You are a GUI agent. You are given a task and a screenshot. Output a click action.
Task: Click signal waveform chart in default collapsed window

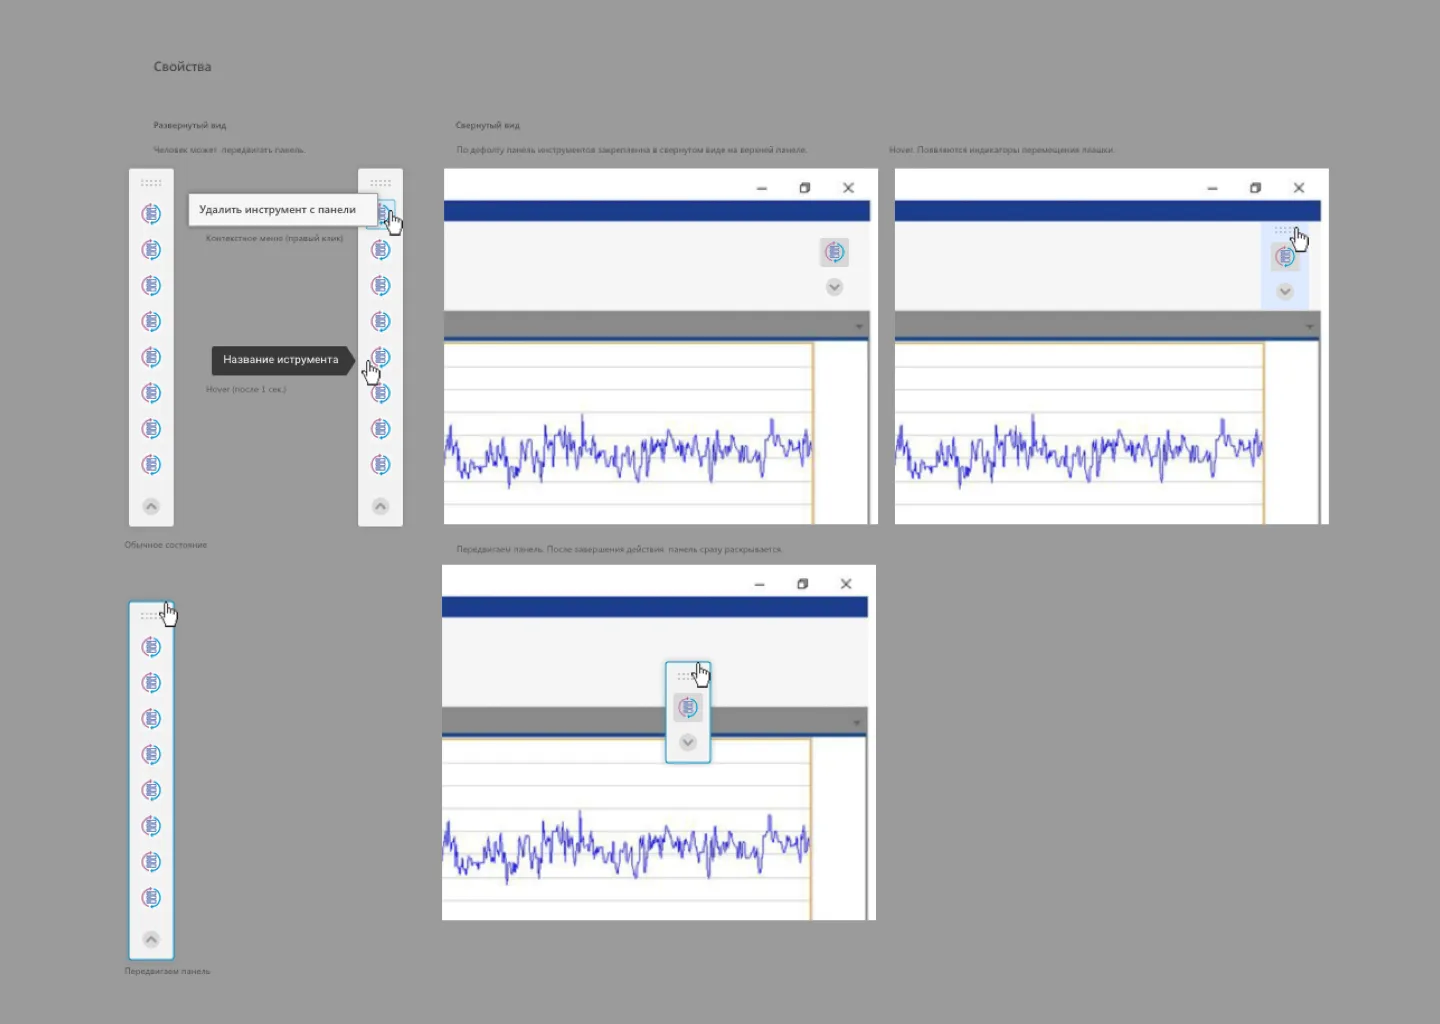point(628,452)
